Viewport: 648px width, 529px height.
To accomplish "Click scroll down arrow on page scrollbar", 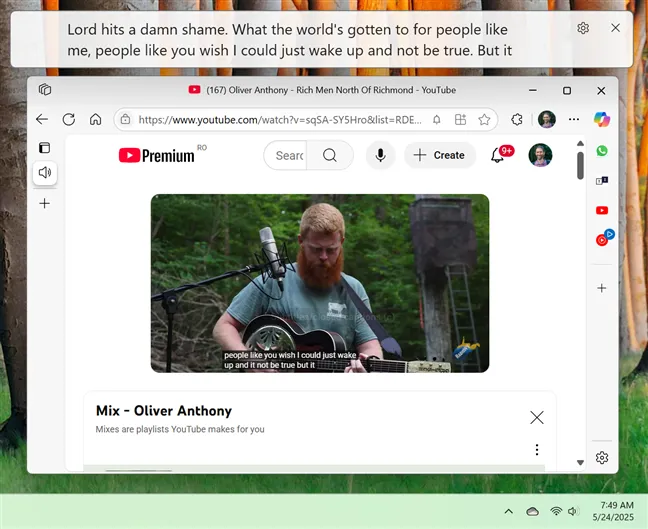I will 580,462.
